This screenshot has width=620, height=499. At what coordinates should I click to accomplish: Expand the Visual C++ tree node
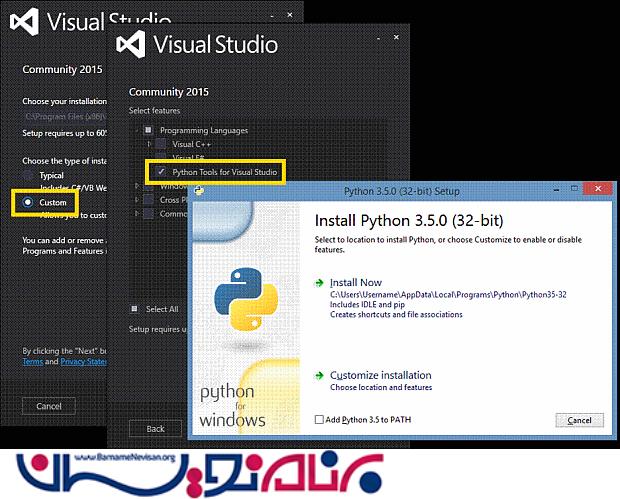[149, 144]
